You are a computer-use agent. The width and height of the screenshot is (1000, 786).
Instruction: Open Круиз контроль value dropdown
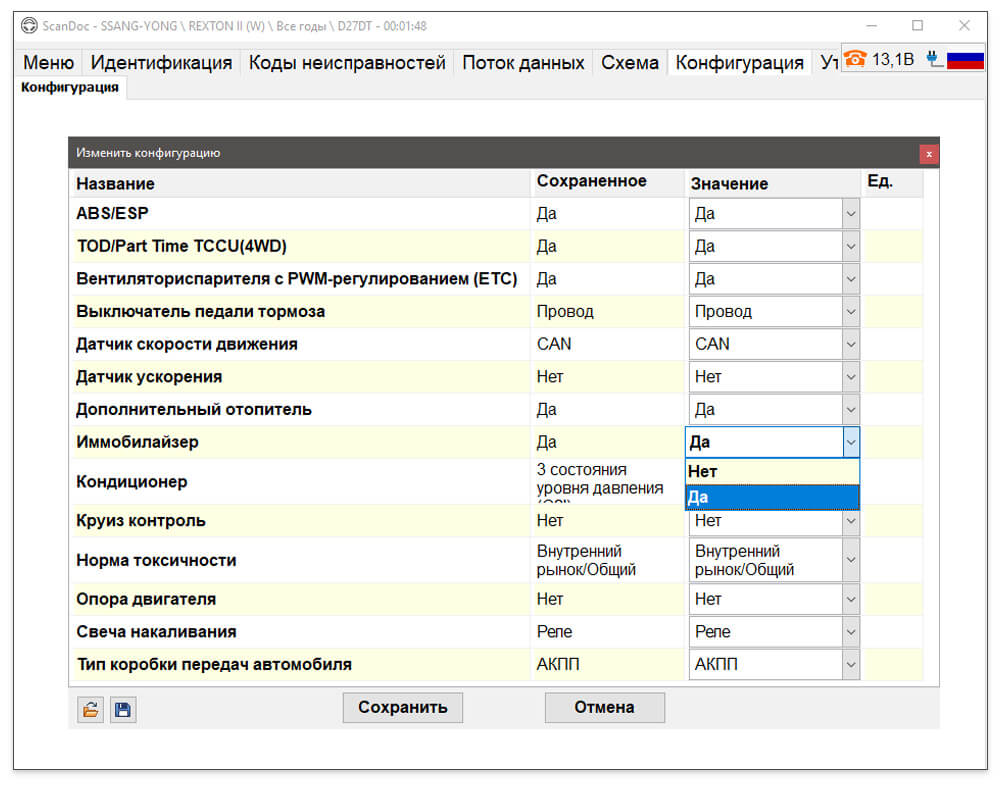(x=851, y=521)
